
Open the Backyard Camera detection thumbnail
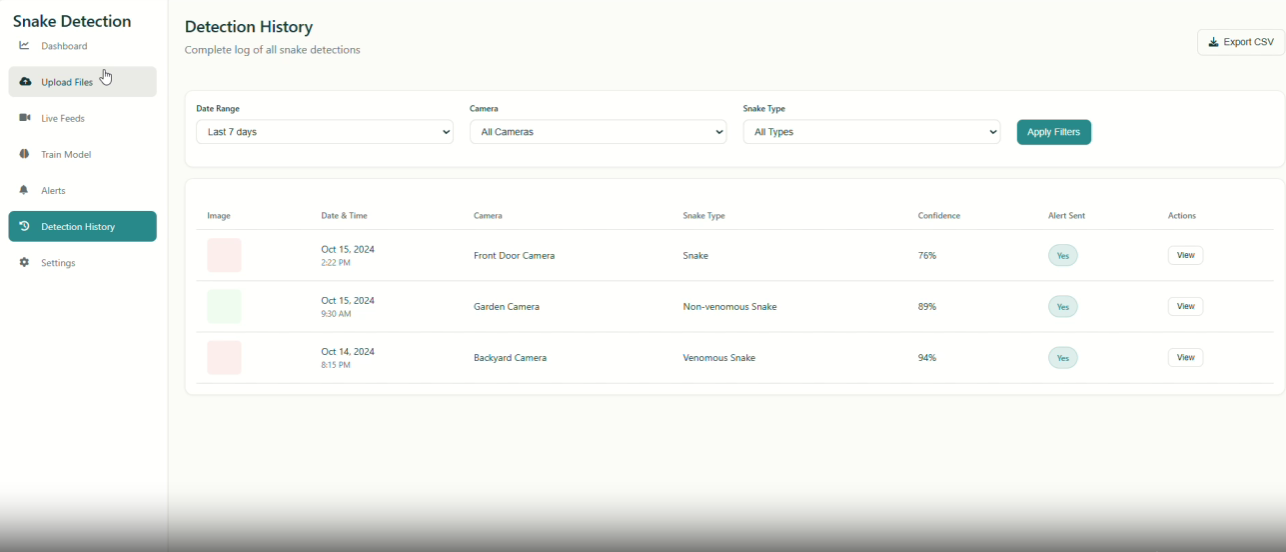(224, 357)
